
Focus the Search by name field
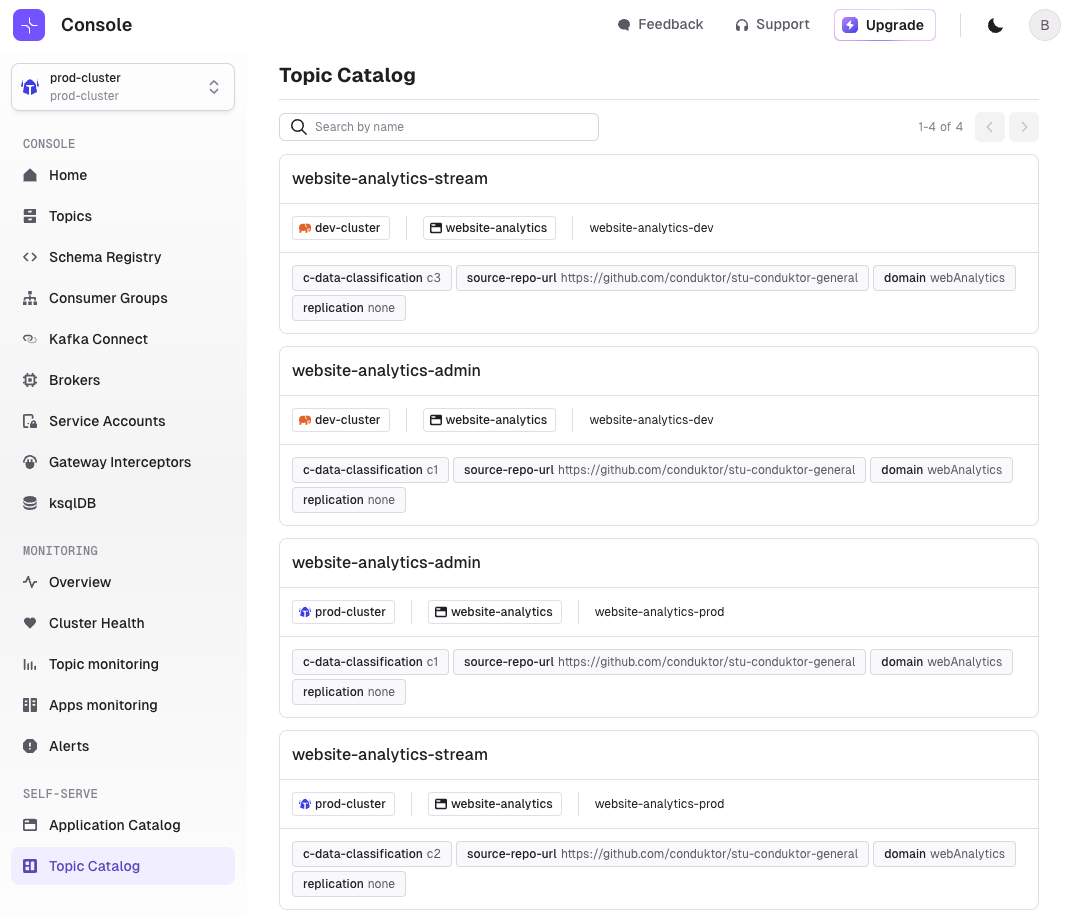439,127
